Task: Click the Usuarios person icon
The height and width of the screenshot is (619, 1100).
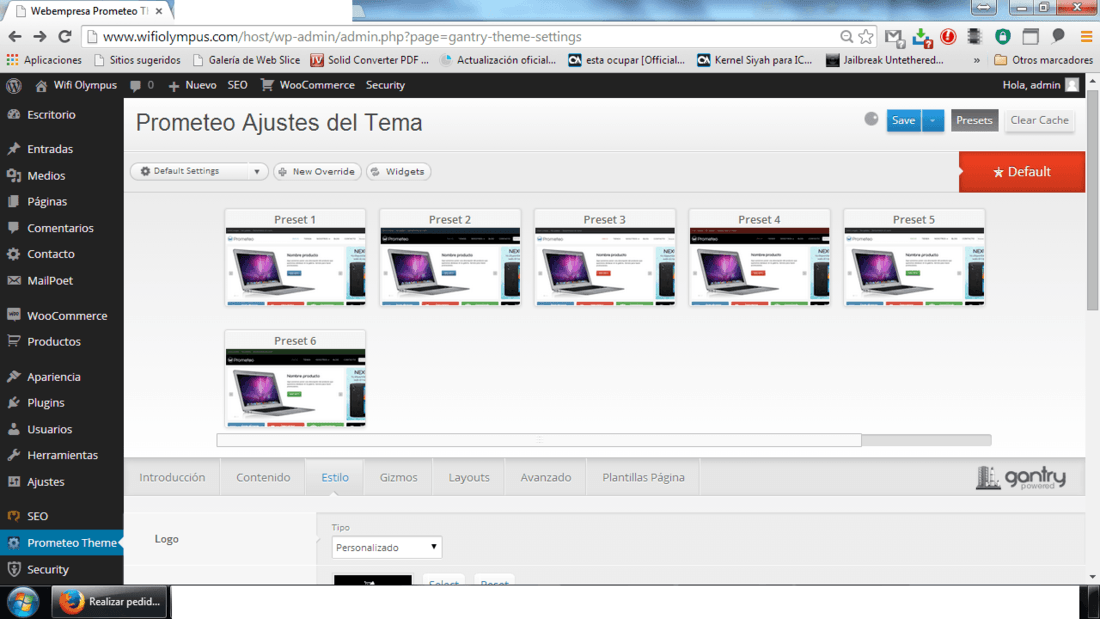Action: pos(13,429)
